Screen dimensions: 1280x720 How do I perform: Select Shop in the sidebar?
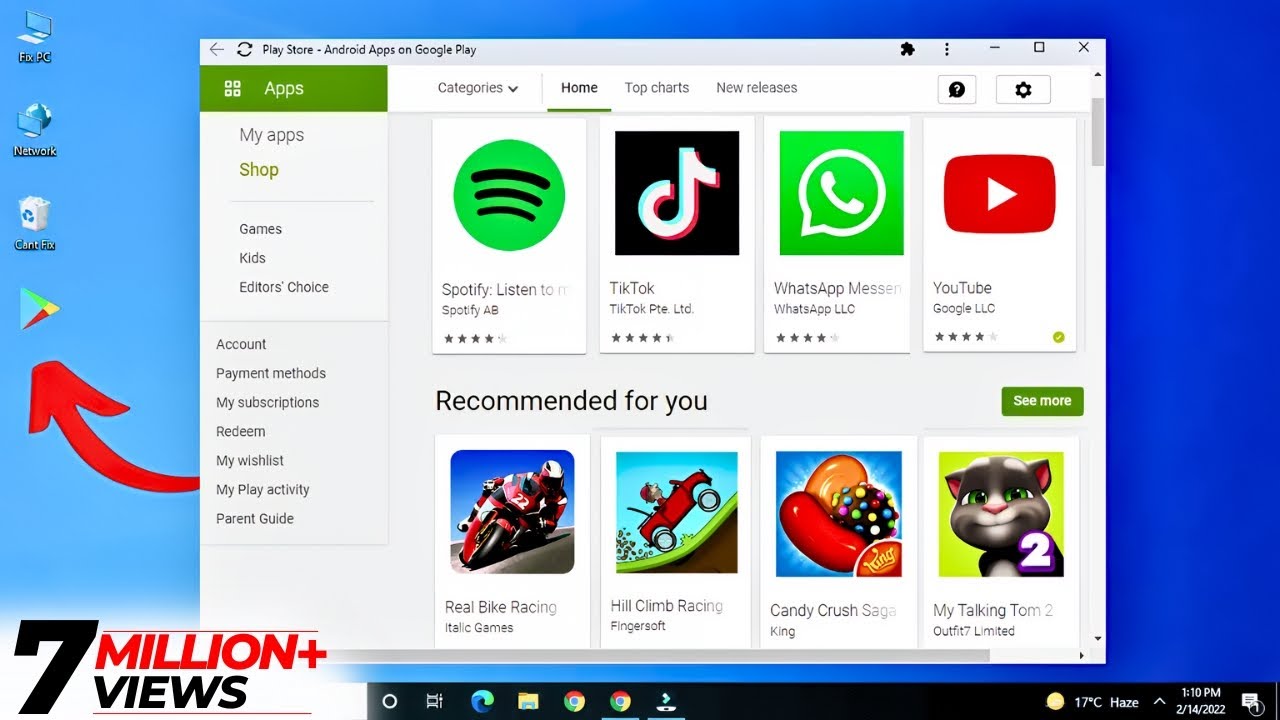259,170
